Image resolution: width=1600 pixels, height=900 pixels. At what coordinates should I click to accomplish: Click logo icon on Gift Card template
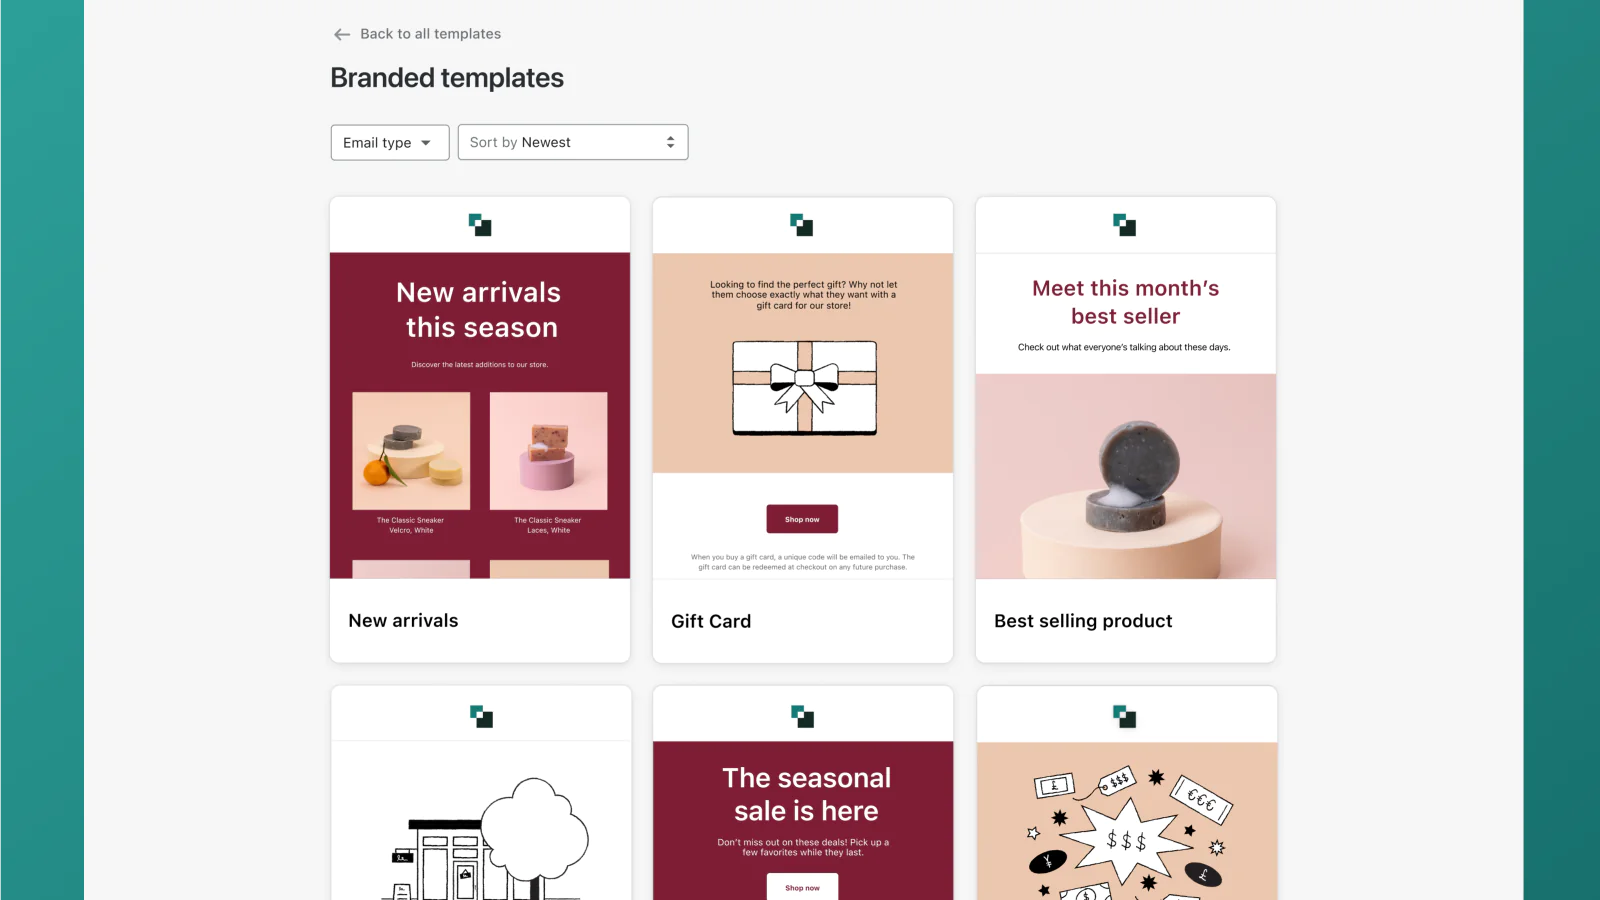coord(802,225)
